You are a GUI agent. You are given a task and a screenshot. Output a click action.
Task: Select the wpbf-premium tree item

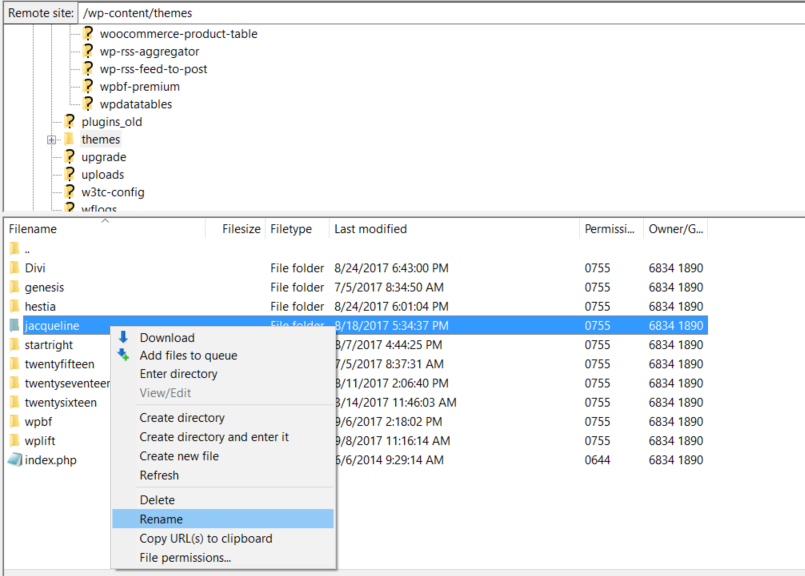click(x=140, y=86)
